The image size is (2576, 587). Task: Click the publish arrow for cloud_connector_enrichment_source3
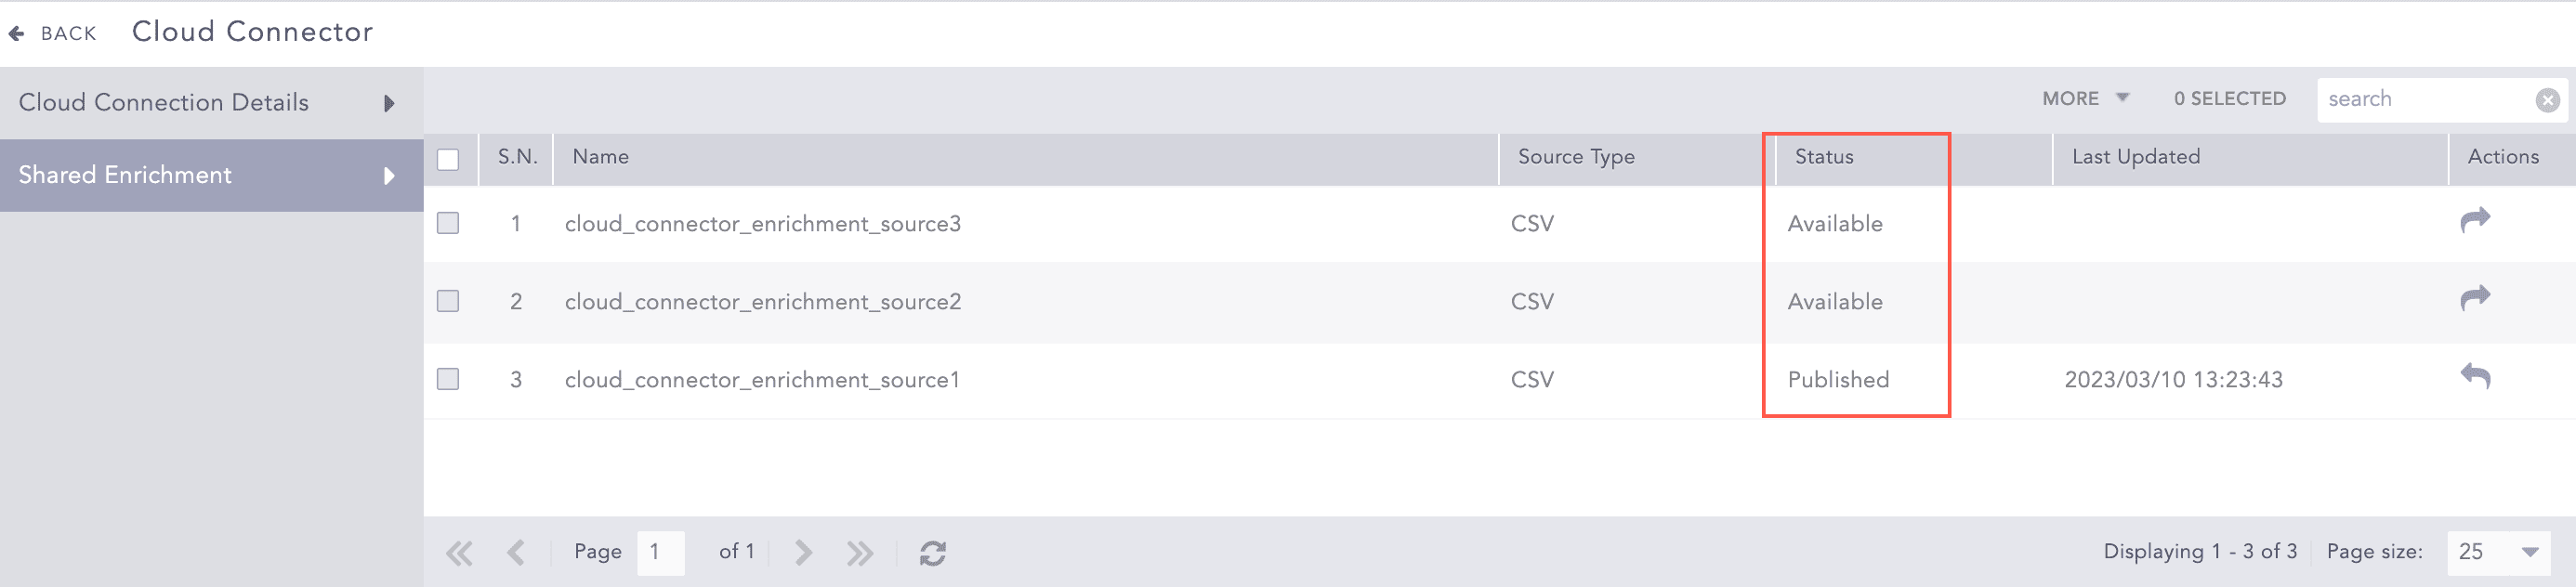pyautogui.click(x=2475, y=220)
